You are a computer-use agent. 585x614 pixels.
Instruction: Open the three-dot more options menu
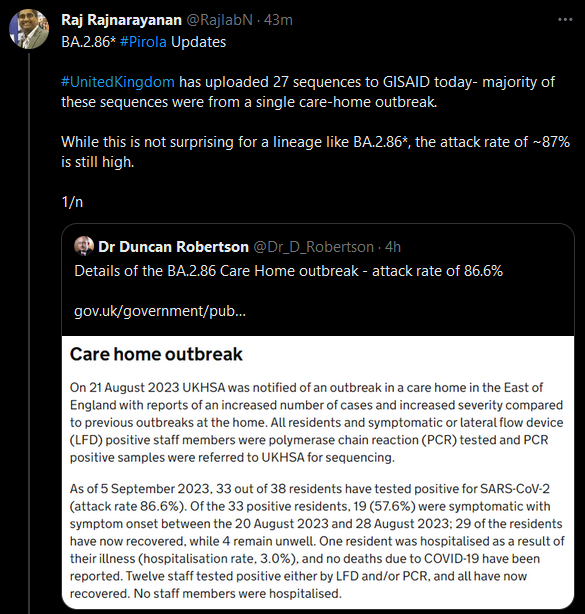tap(565, 20)
